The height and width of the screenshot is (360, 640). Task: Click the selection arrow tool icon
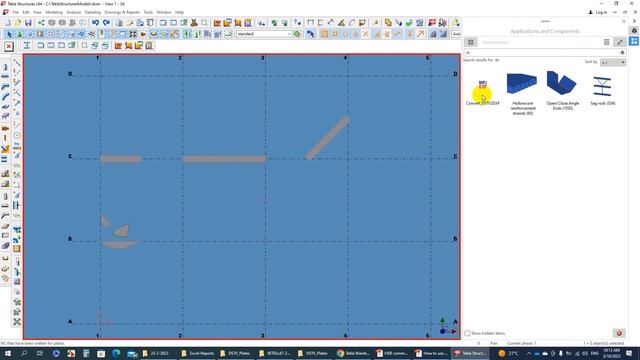pyautogui.click(x=9, y=34)
